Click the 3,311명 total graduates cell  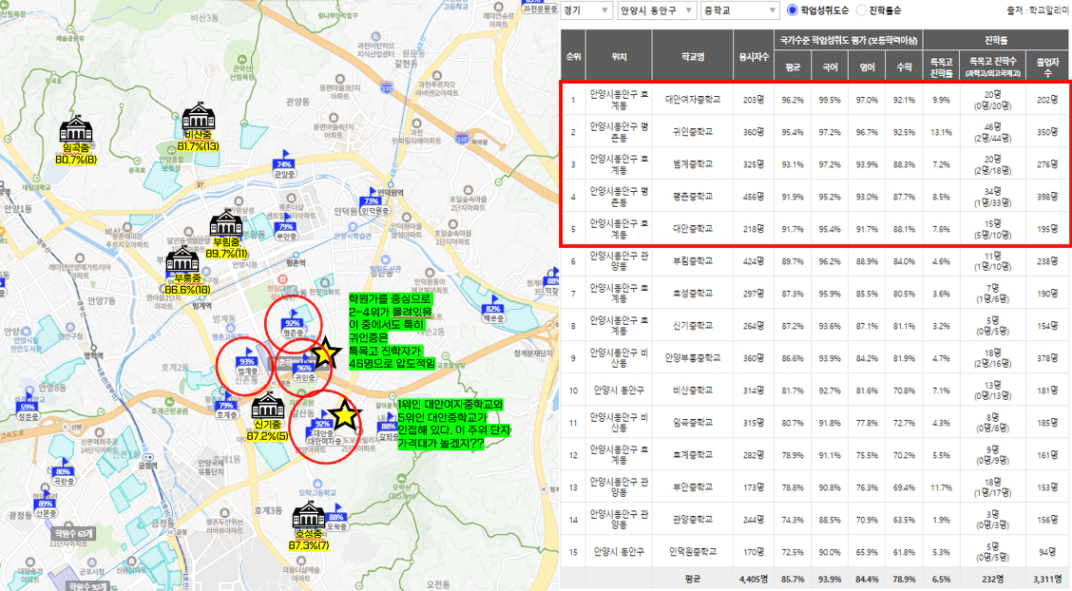(1047, 579)
